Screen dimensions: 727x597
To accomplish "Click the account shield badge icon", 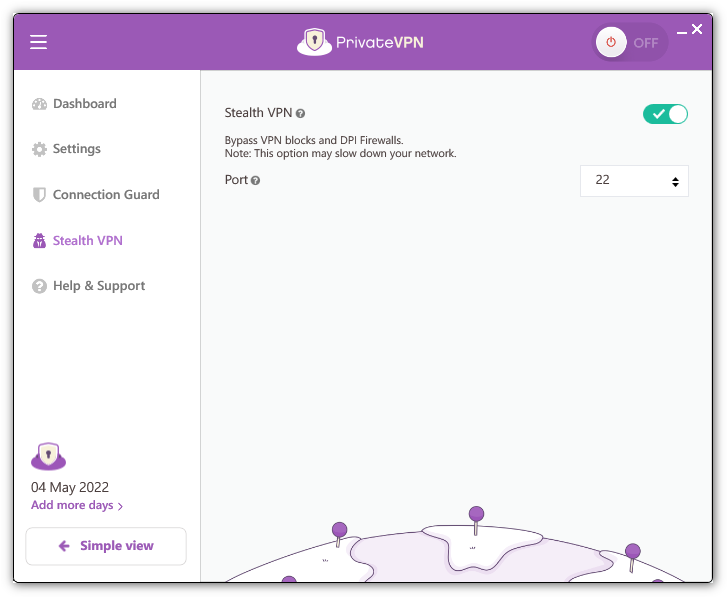I will tap(48, 456).
